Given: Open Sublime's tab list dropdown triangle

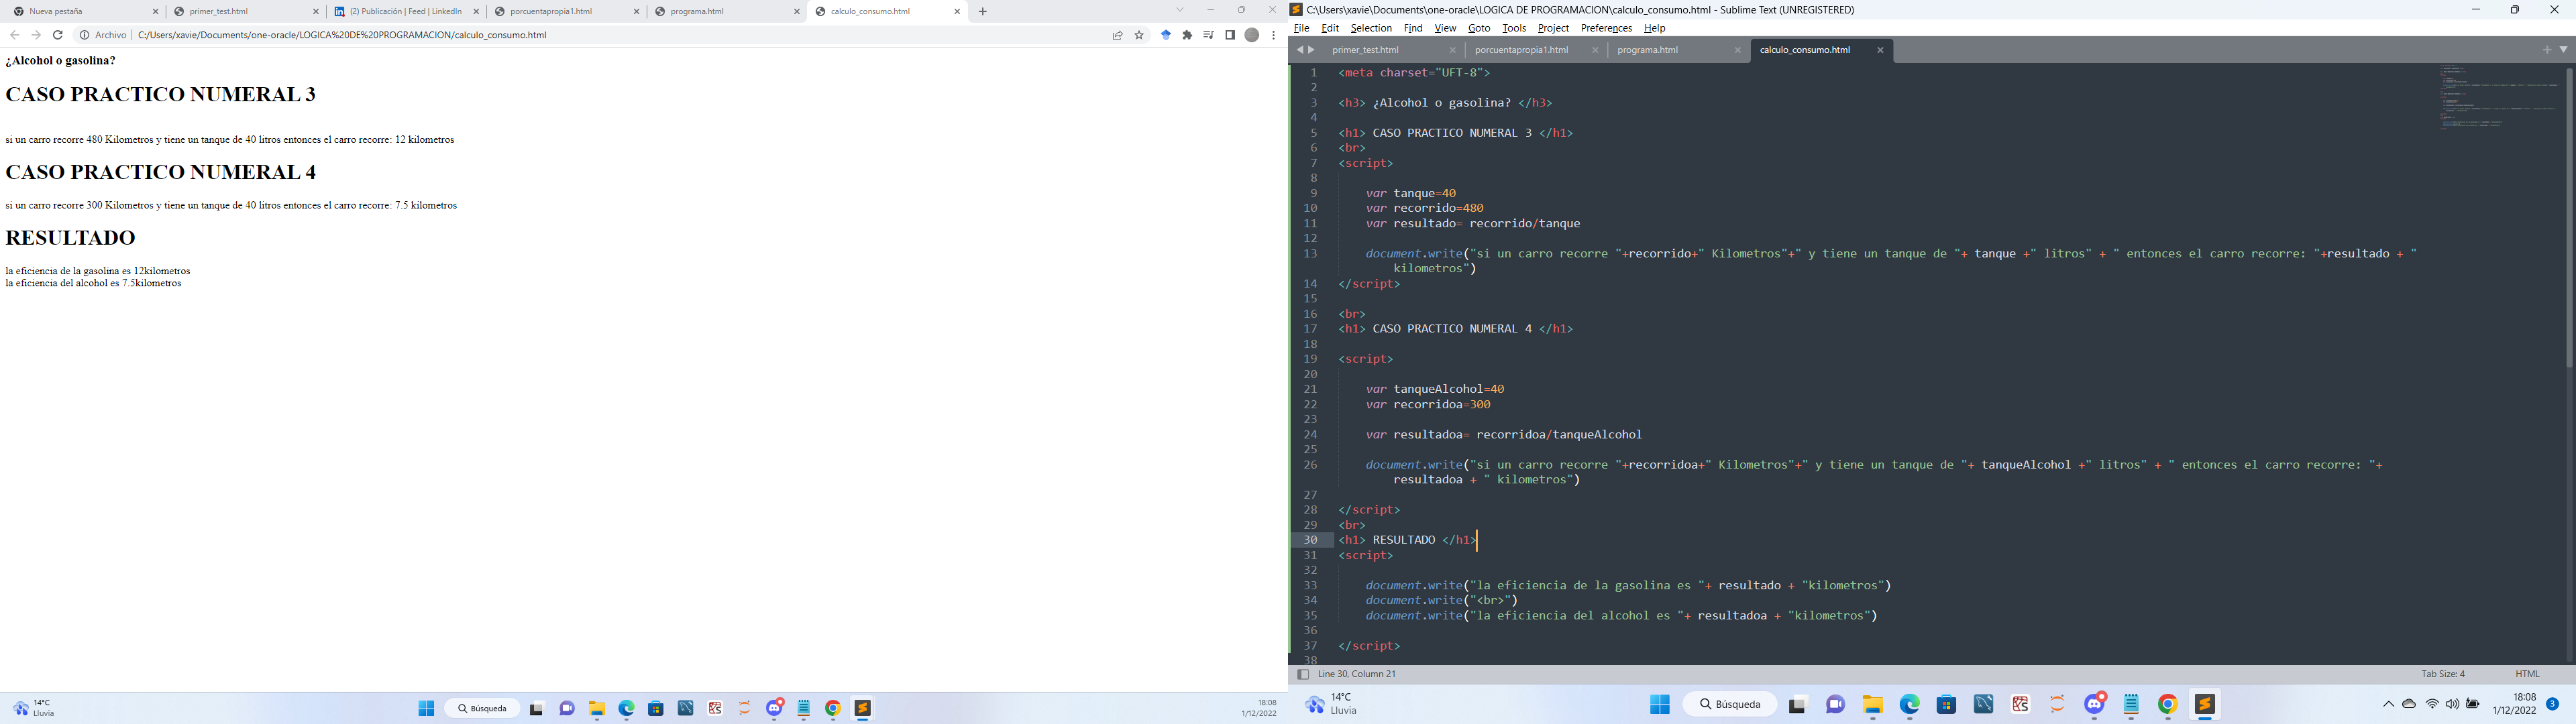Looking at the screenshot, I should click(2563, 50).
